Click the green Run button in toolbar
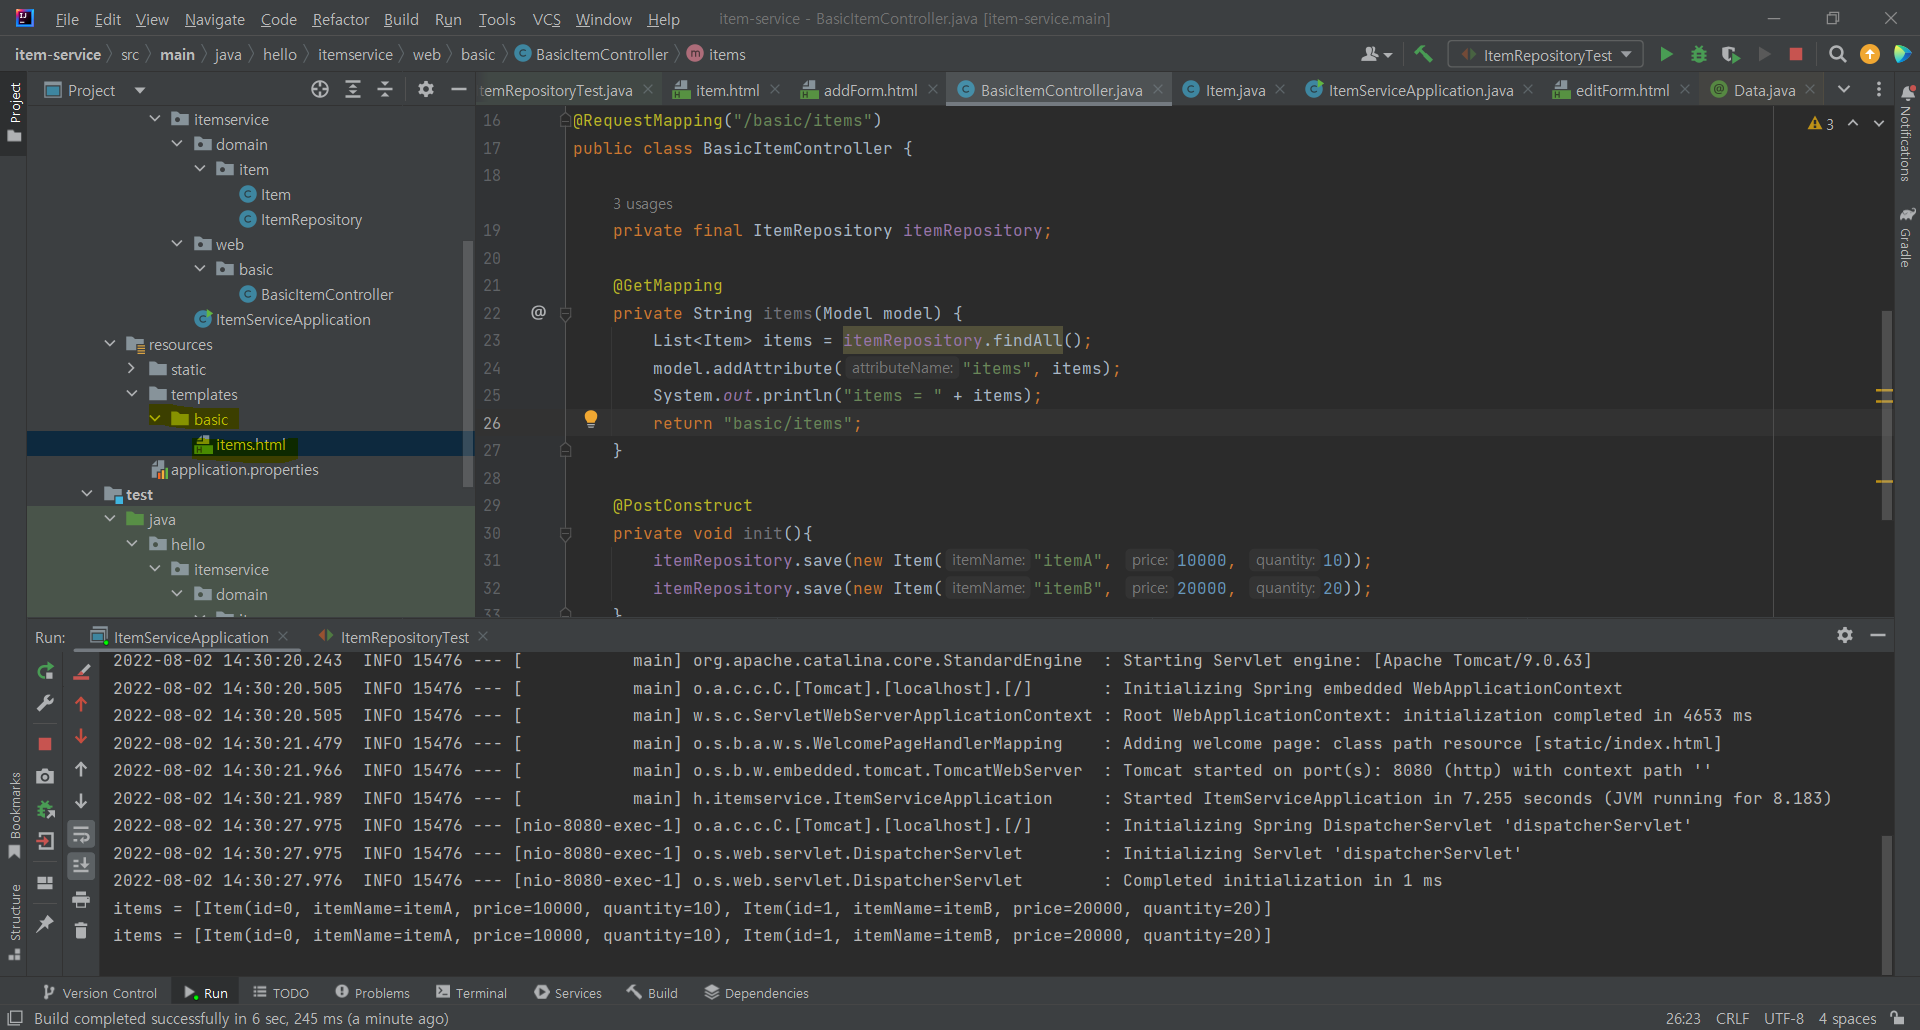 [1666, 55]
